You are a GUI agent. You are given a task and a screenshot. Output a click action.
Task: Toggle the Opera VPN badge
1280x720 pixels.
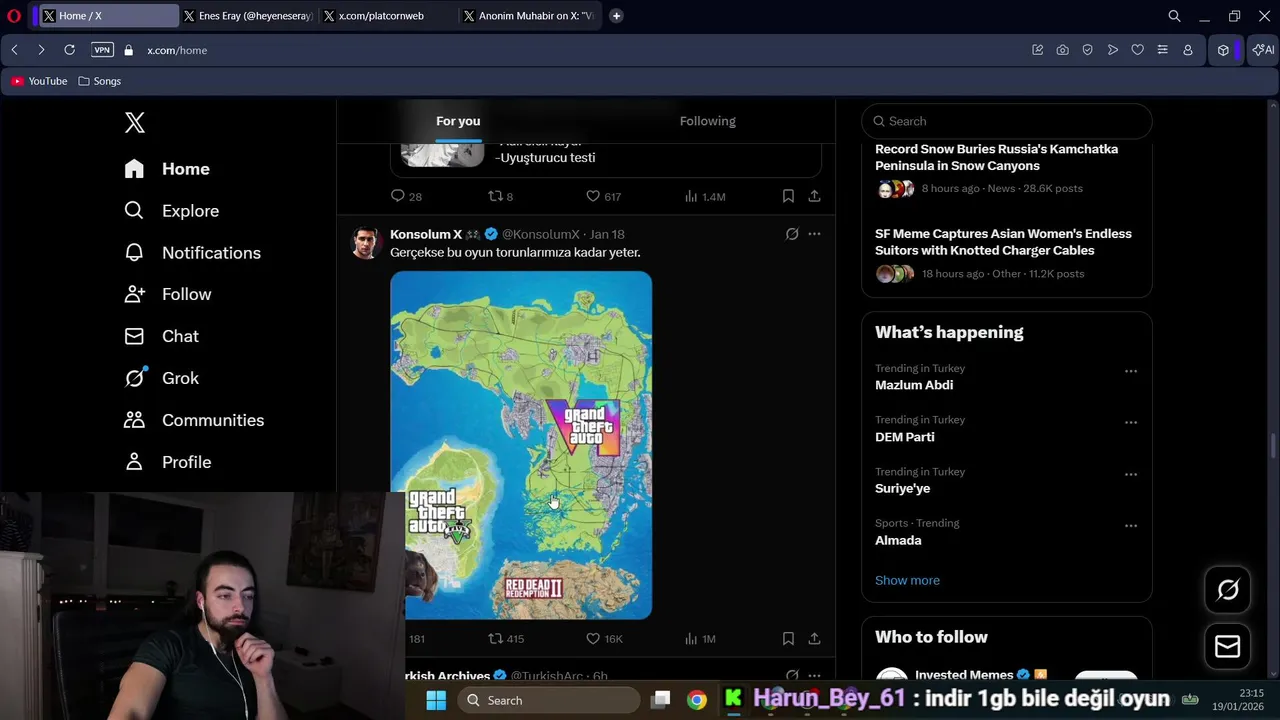click(102, 50)
